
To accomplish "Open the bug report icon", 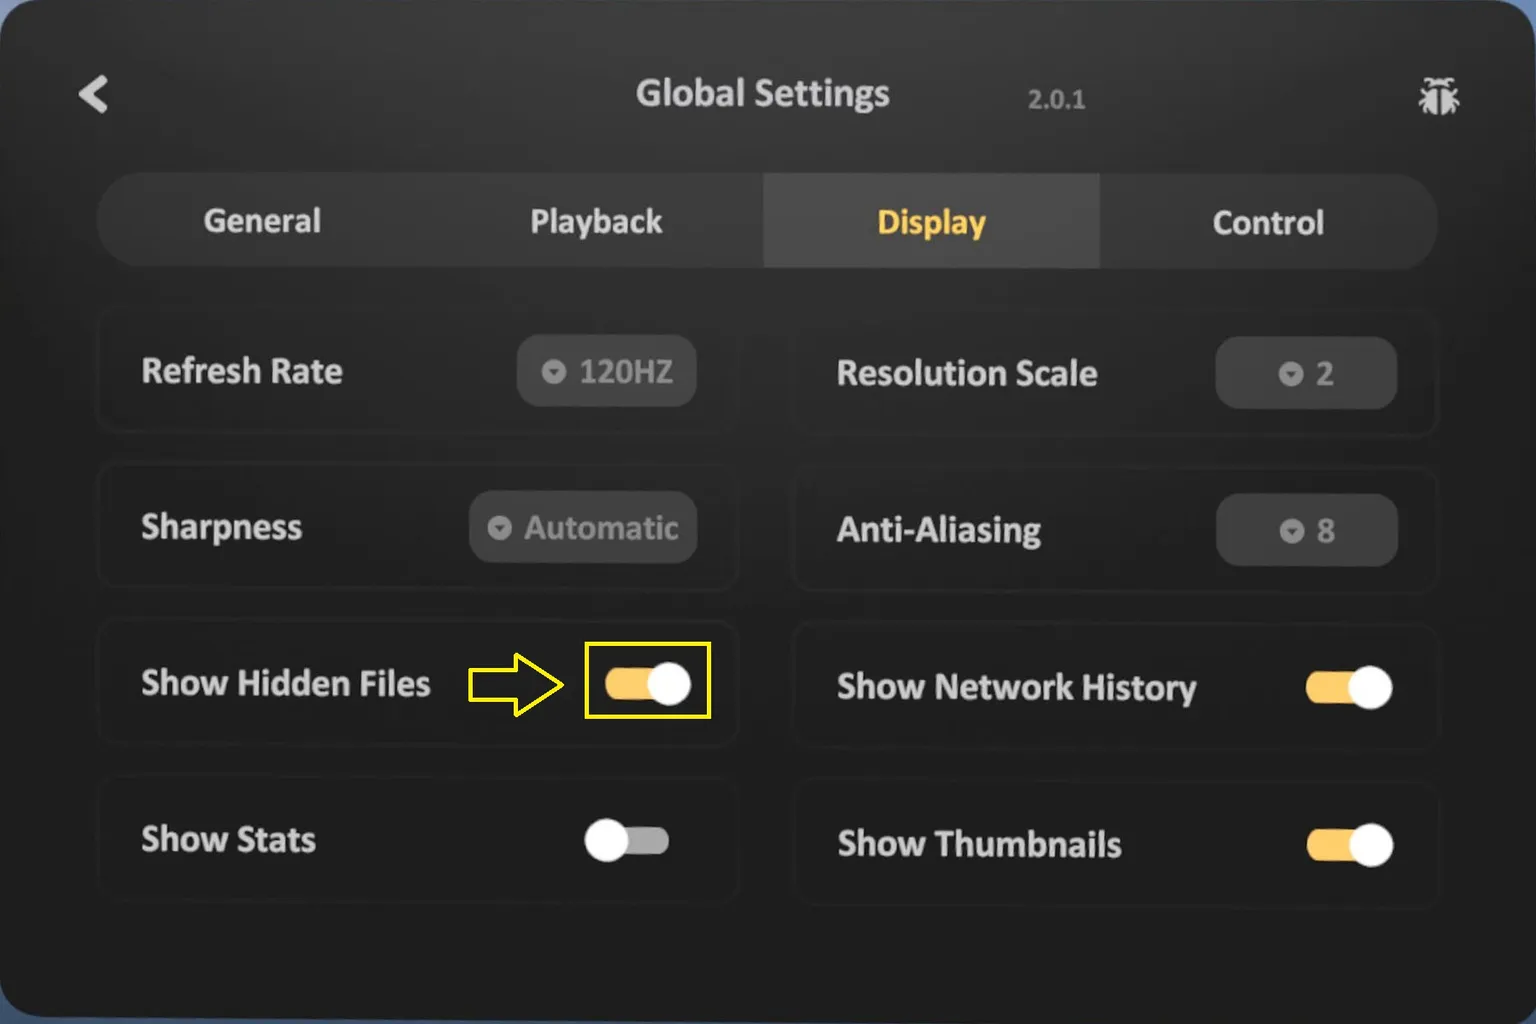I will [x=1438, y=96].
